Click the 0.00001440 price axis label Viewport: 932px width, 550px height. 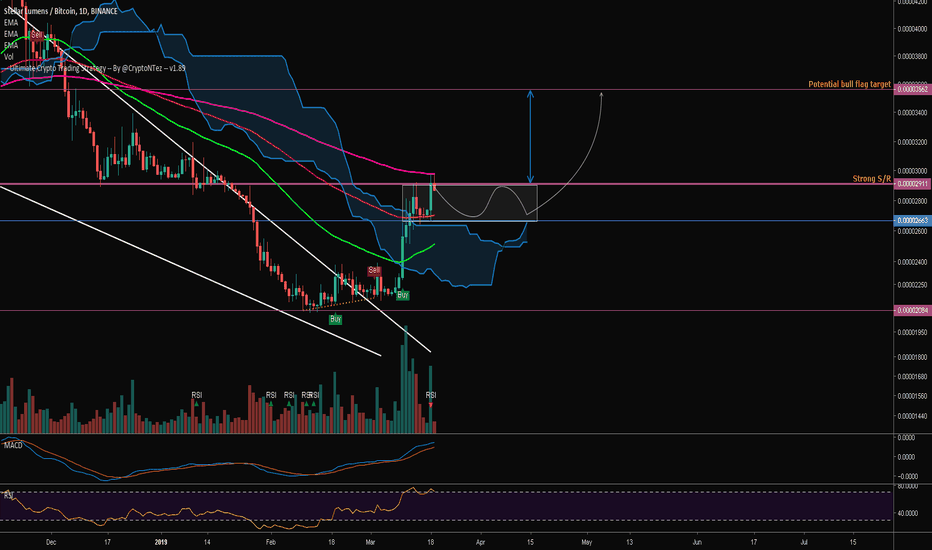tap(912, 416)
